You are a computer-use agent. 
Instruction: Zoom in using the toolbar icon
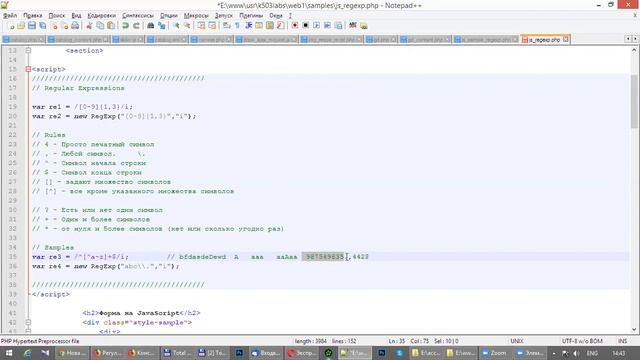coord(176,26)
